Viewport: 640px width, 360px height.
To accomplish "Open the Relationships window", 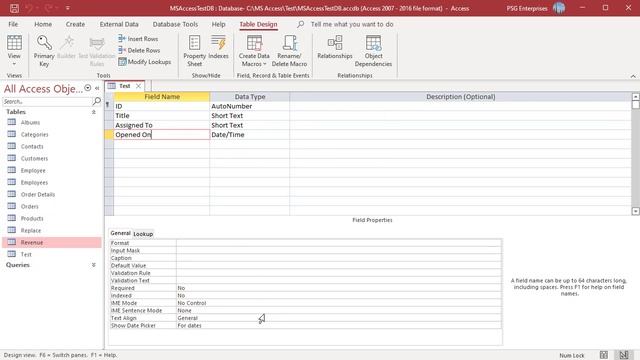I will point(335,47).
